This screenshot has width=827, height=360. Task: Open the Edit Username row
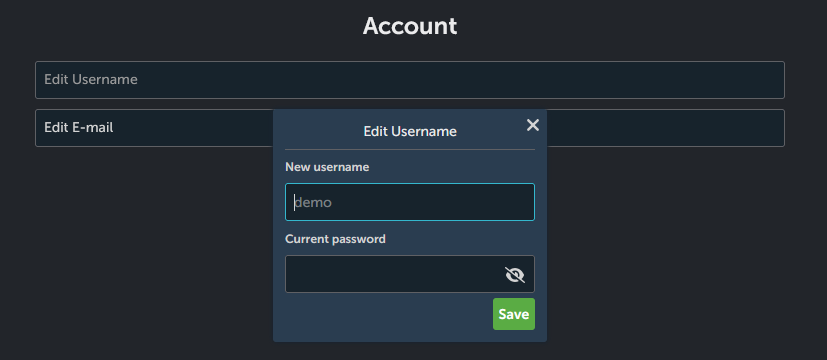[x=410, y=80]
